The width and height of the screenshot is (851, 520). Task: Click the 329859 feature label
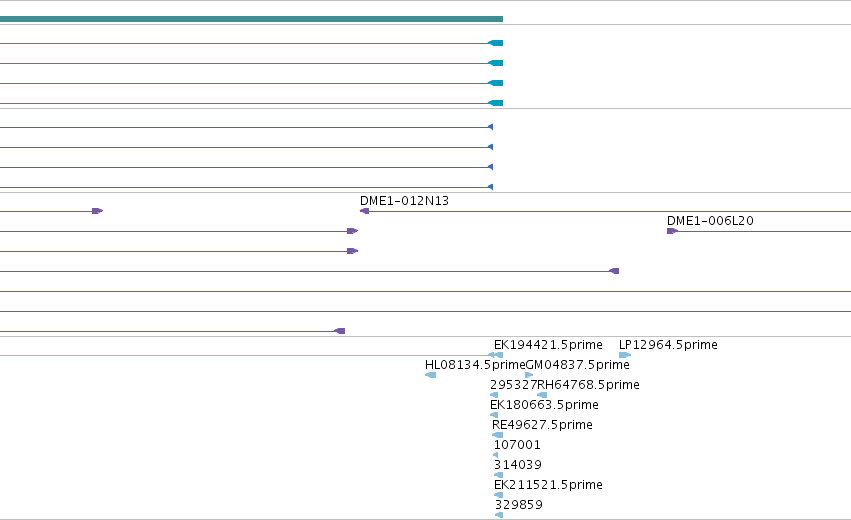[x=519, y=505]
